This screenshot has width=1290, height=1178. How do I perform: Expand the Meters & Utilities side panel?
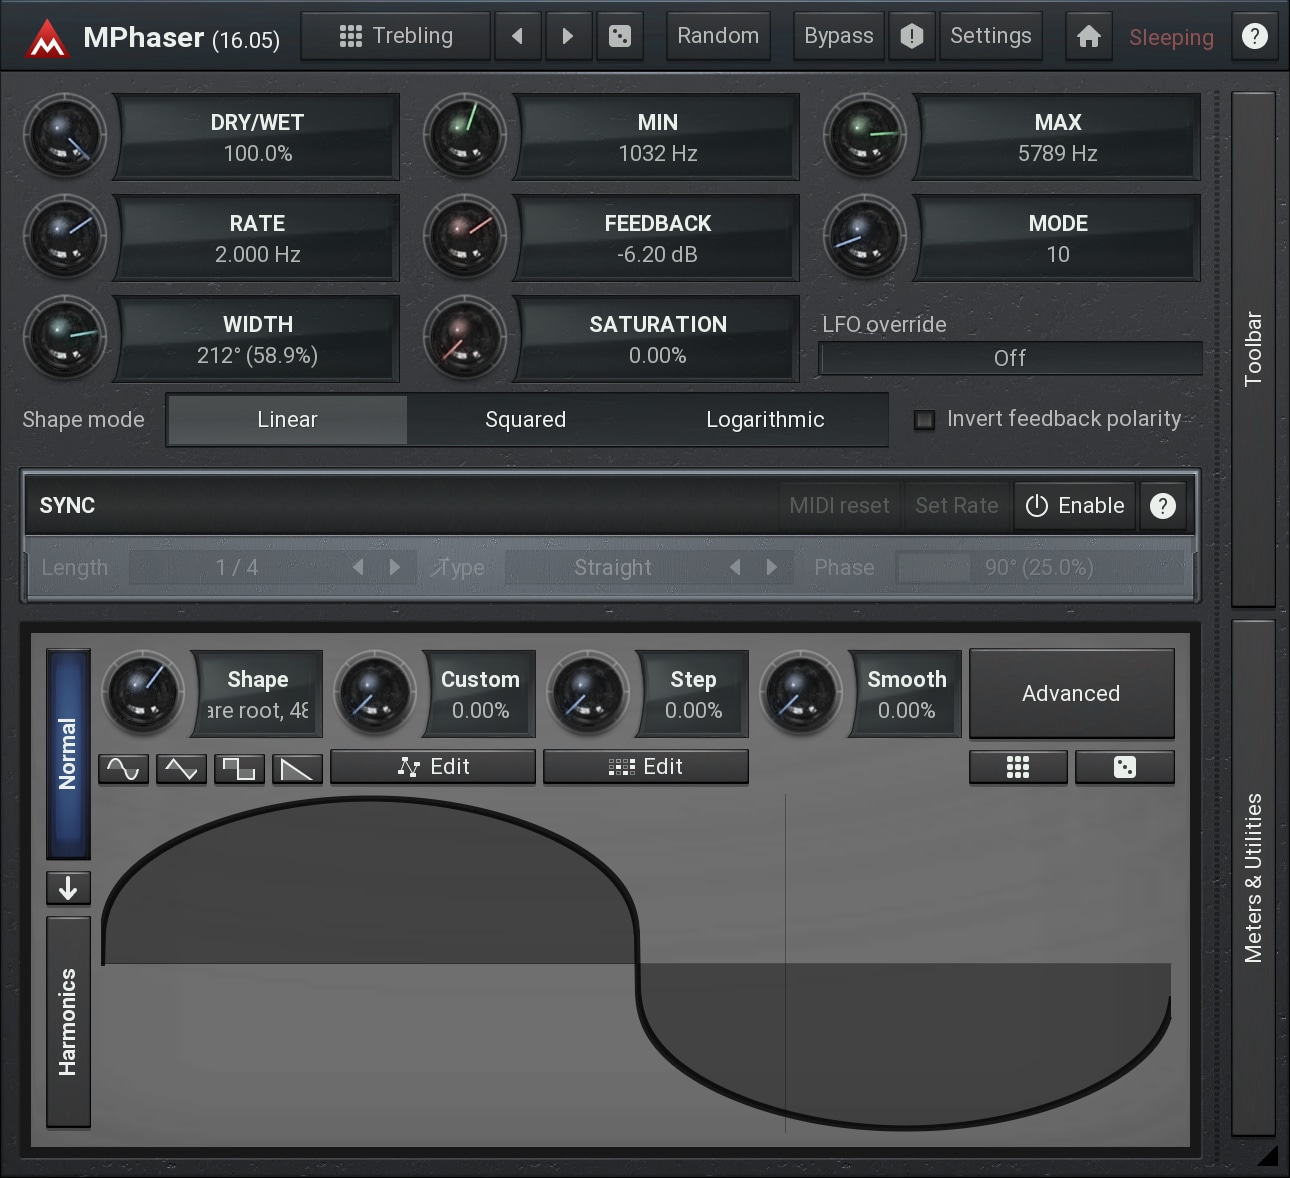[1253, 878]
